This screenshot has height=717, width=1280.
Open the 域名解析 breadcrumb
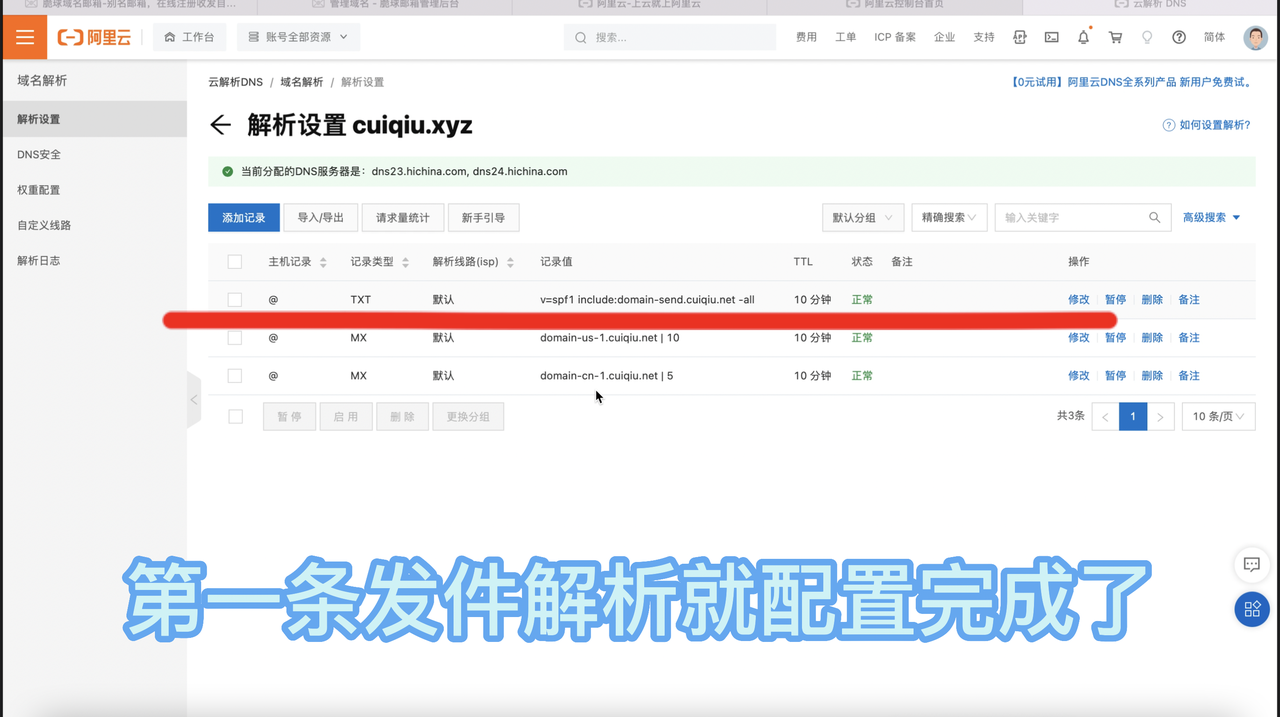[x=302, y=82]
